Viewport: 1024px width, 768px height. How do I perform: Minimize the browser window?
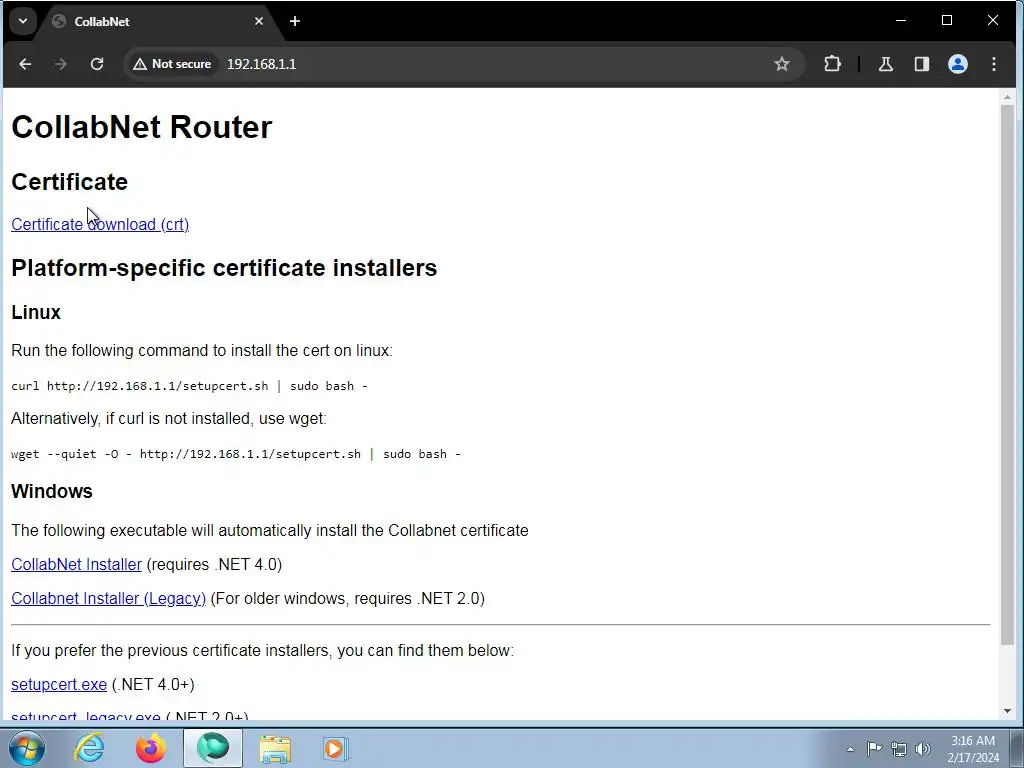click(x=901, y=21)
